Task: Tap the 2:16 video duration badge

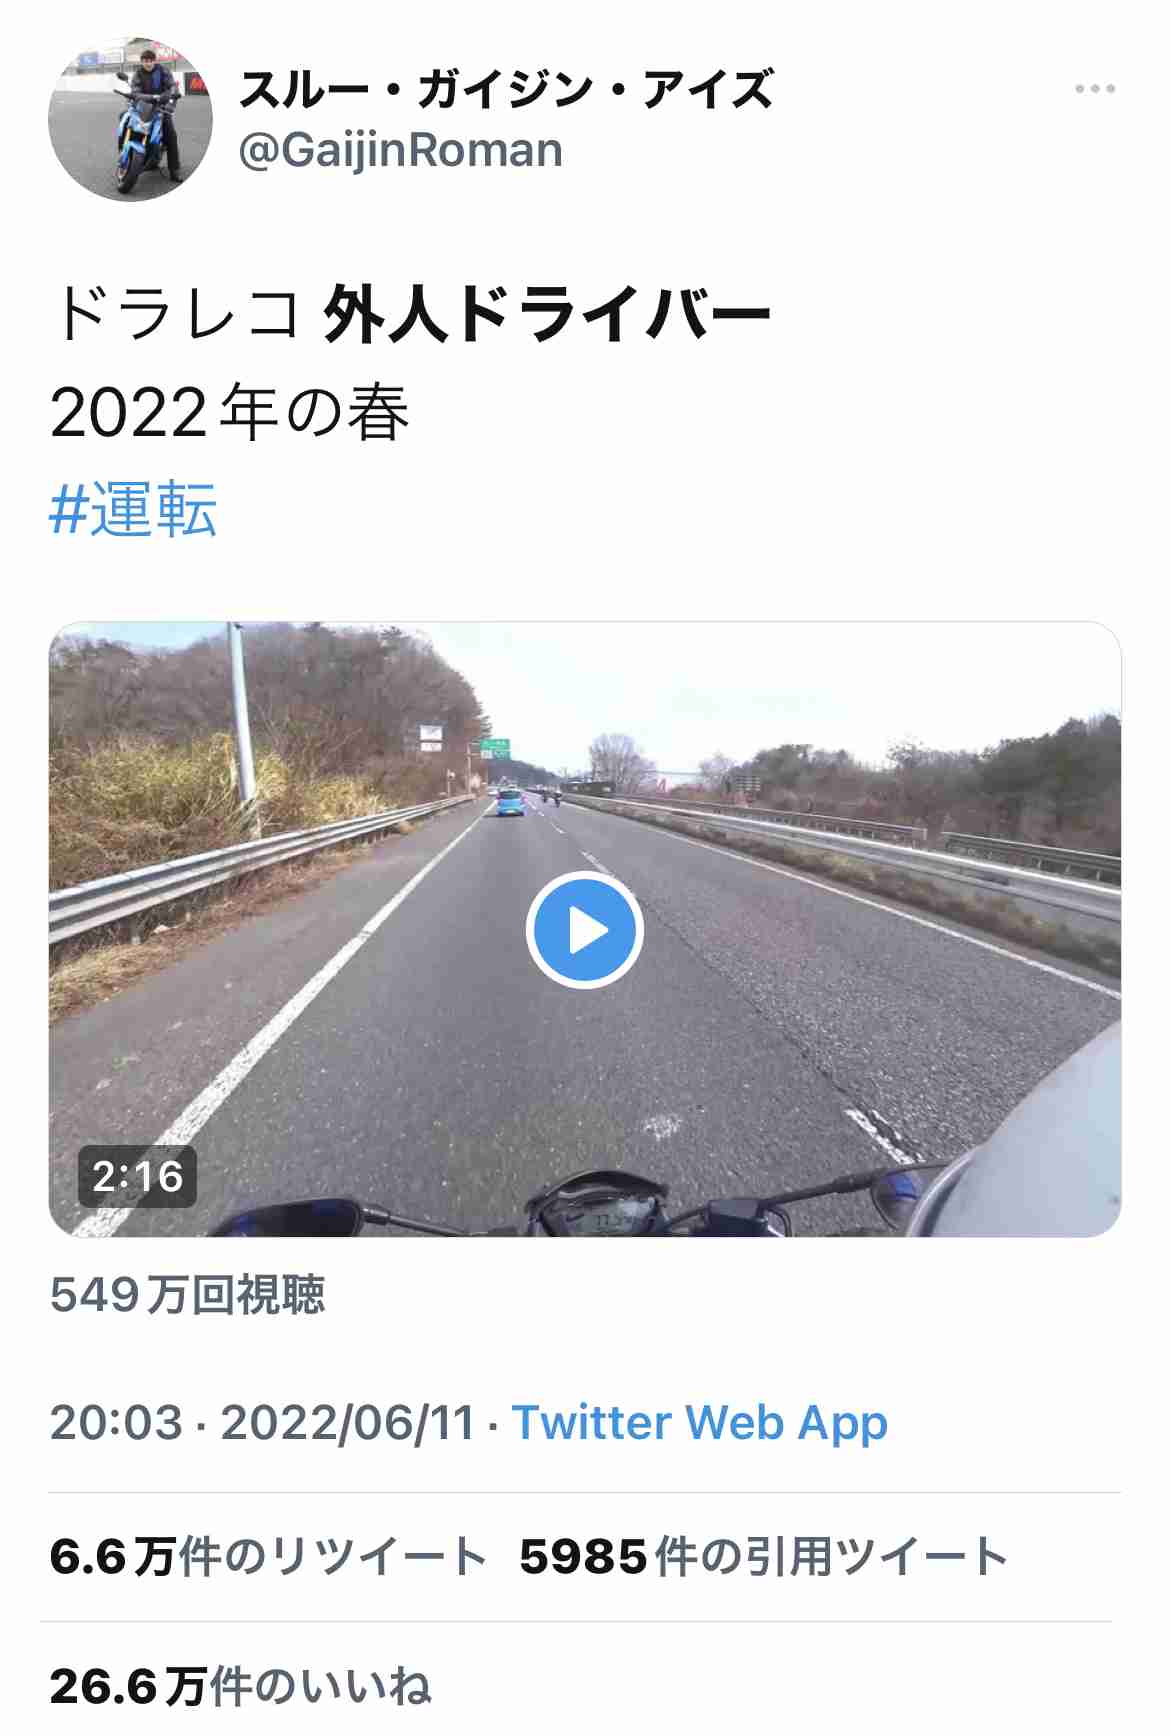Action: [138, 1176]
